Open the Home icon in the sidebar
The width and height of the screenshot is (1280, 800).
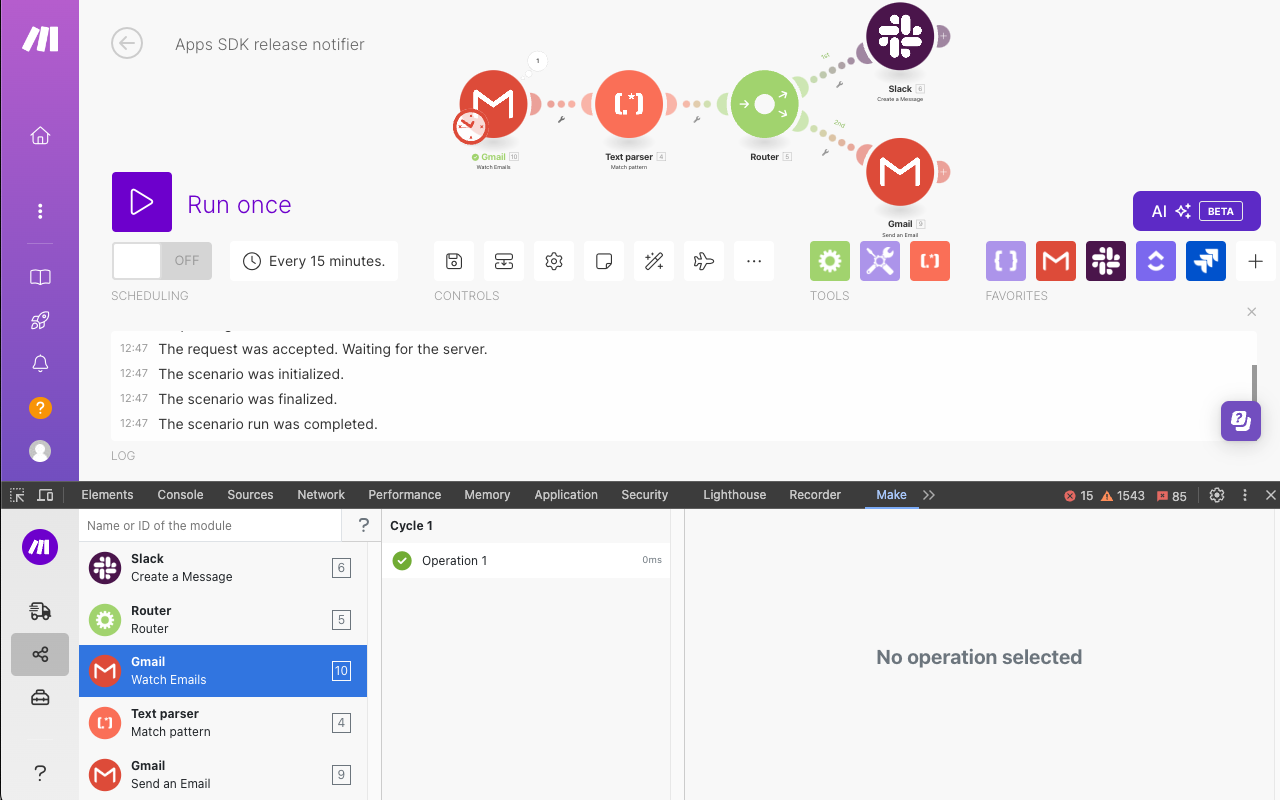[40, 135]
